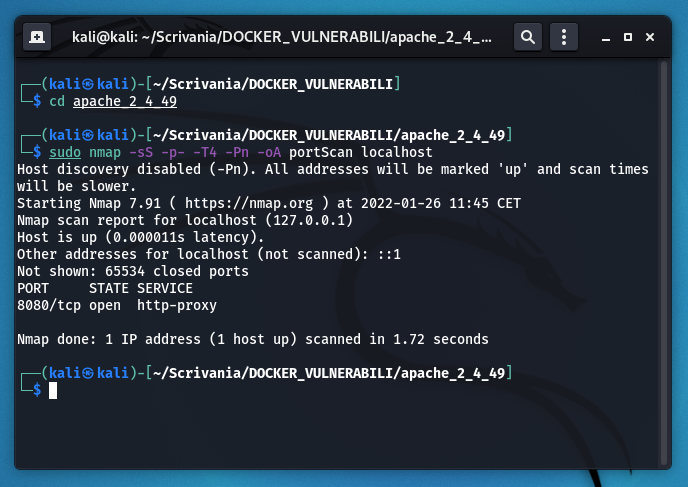Image resolution: width=688 pixels, height=487 pixels.
Task: Click the -T4 flag in command
Action: (205, 152)
